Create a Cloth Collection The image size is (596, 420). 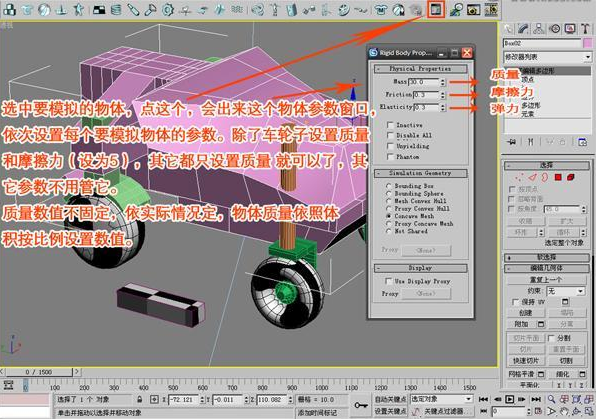pyautogui.click(x=26, y=9)
